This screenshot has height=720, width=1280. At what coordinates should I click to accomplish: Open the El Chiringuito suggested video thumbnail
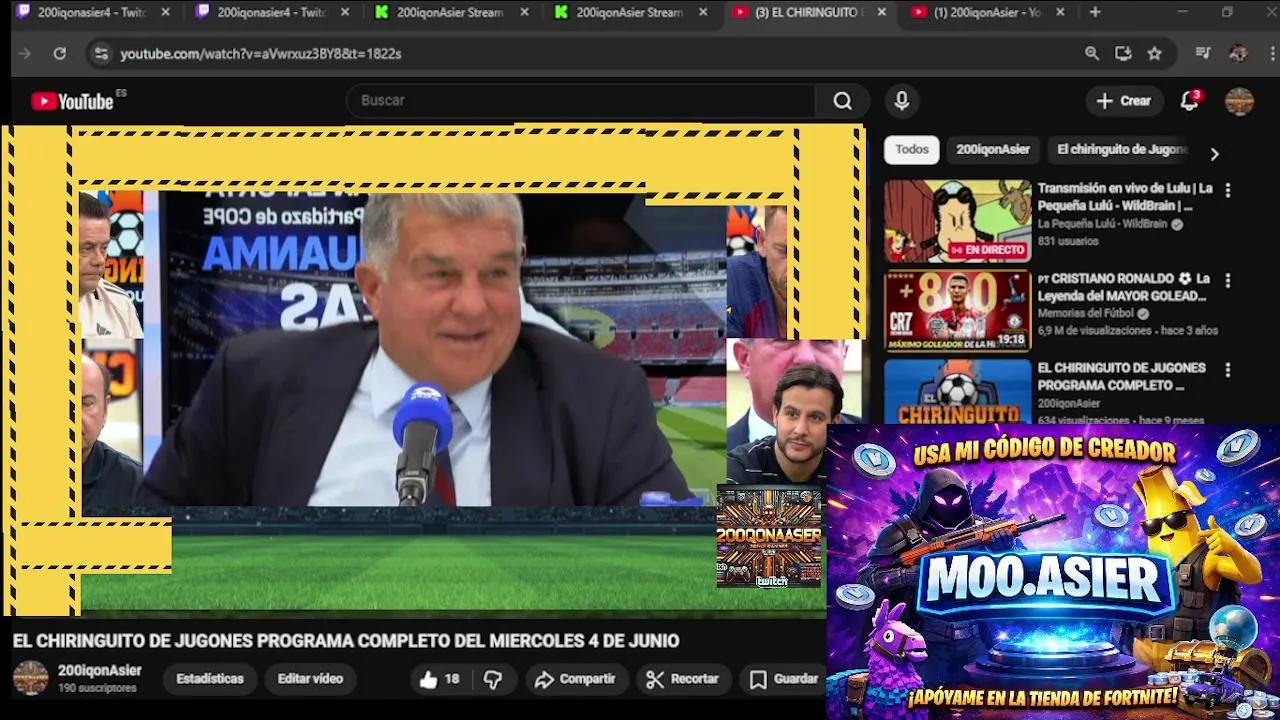957,391
